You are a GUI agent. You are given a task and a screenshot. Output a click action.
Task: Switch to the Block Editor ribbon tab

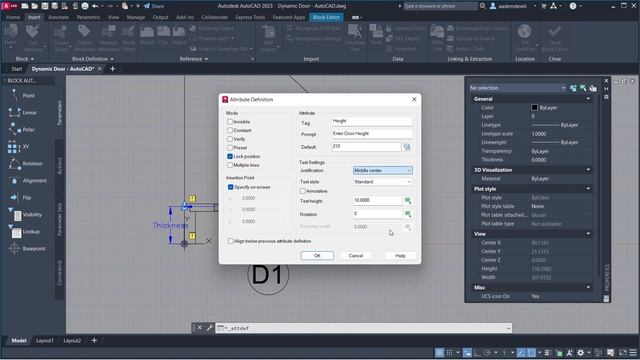[326, 18]
